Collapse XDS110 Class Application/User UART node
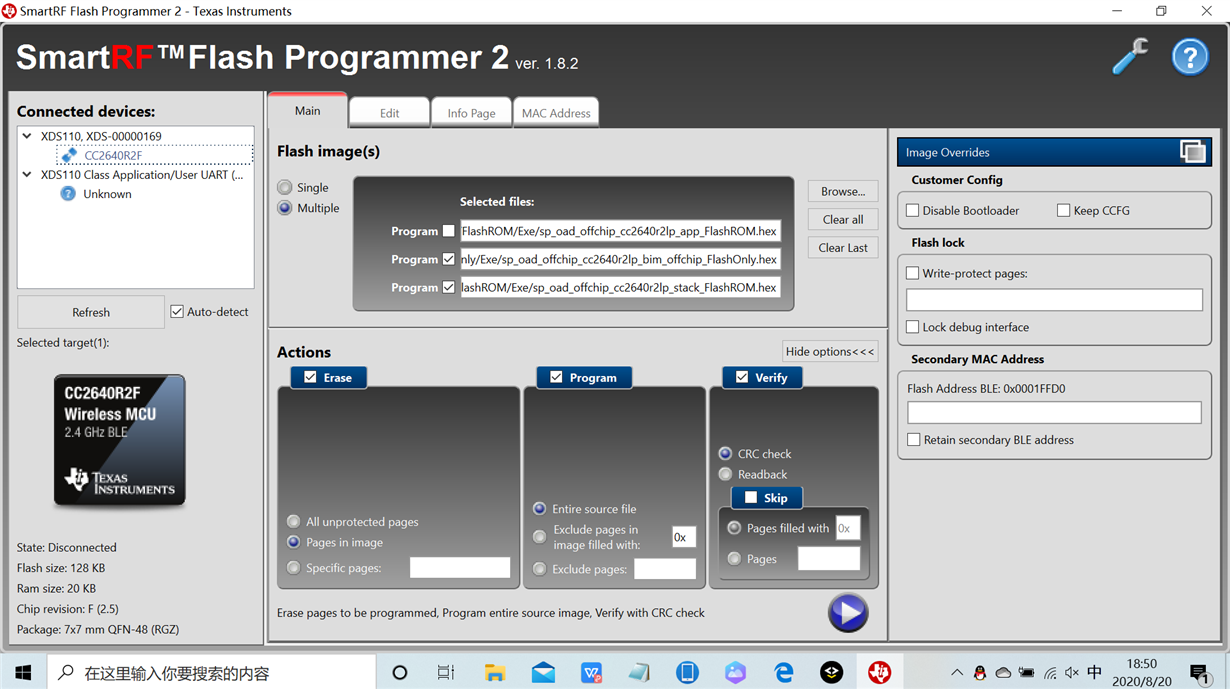Viewport: 1230px width, 689px height. [x=27, y=174]
